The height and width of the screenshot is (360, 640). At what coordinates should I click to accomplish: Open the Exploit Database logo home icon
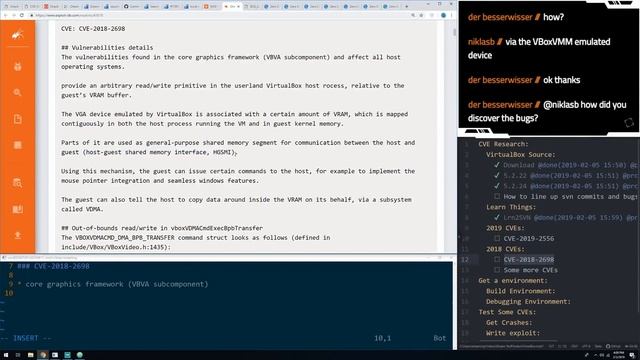[x=17, y=35]
